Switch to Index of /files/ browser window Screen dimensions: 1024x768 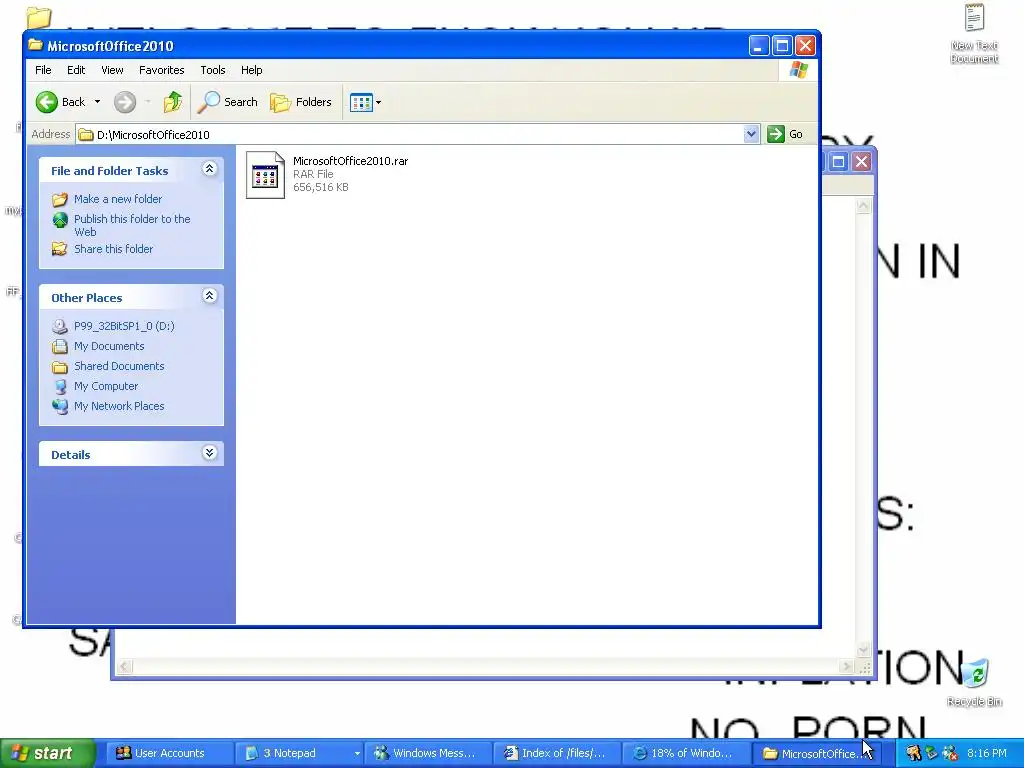pos(556,753)
